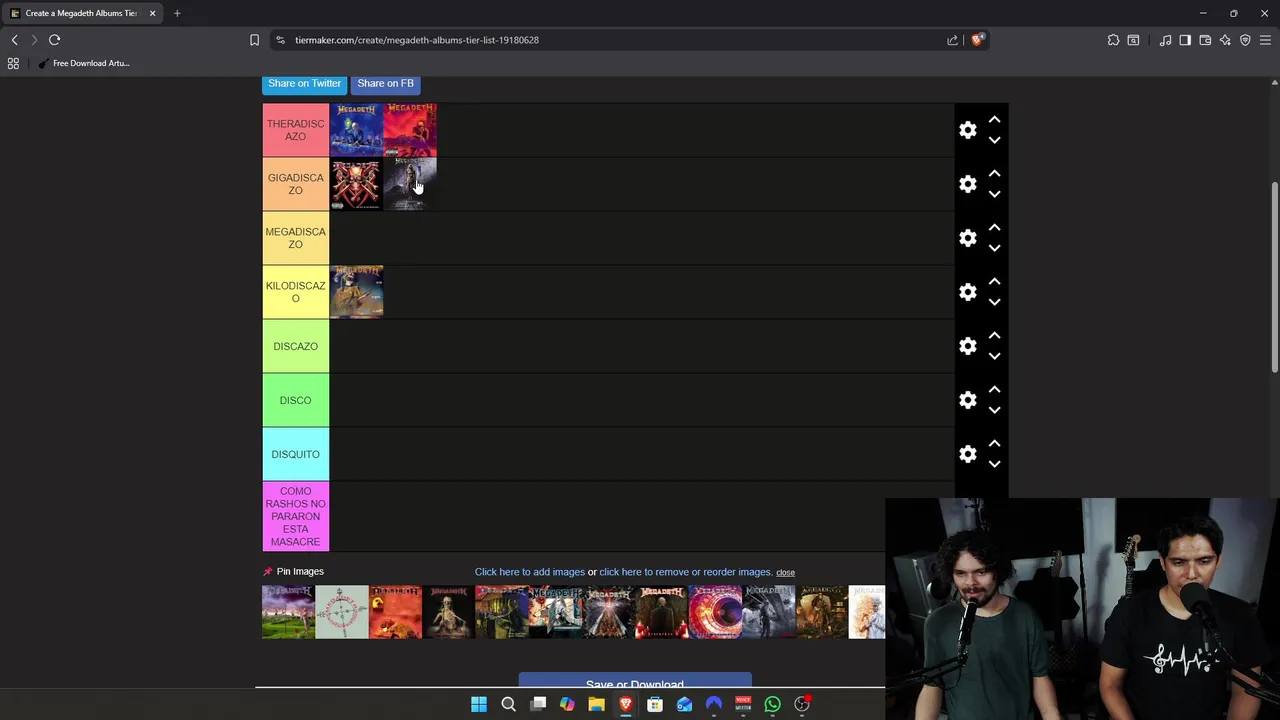Select red Megadeth album in THERADISCAZO row

[410, 130]
